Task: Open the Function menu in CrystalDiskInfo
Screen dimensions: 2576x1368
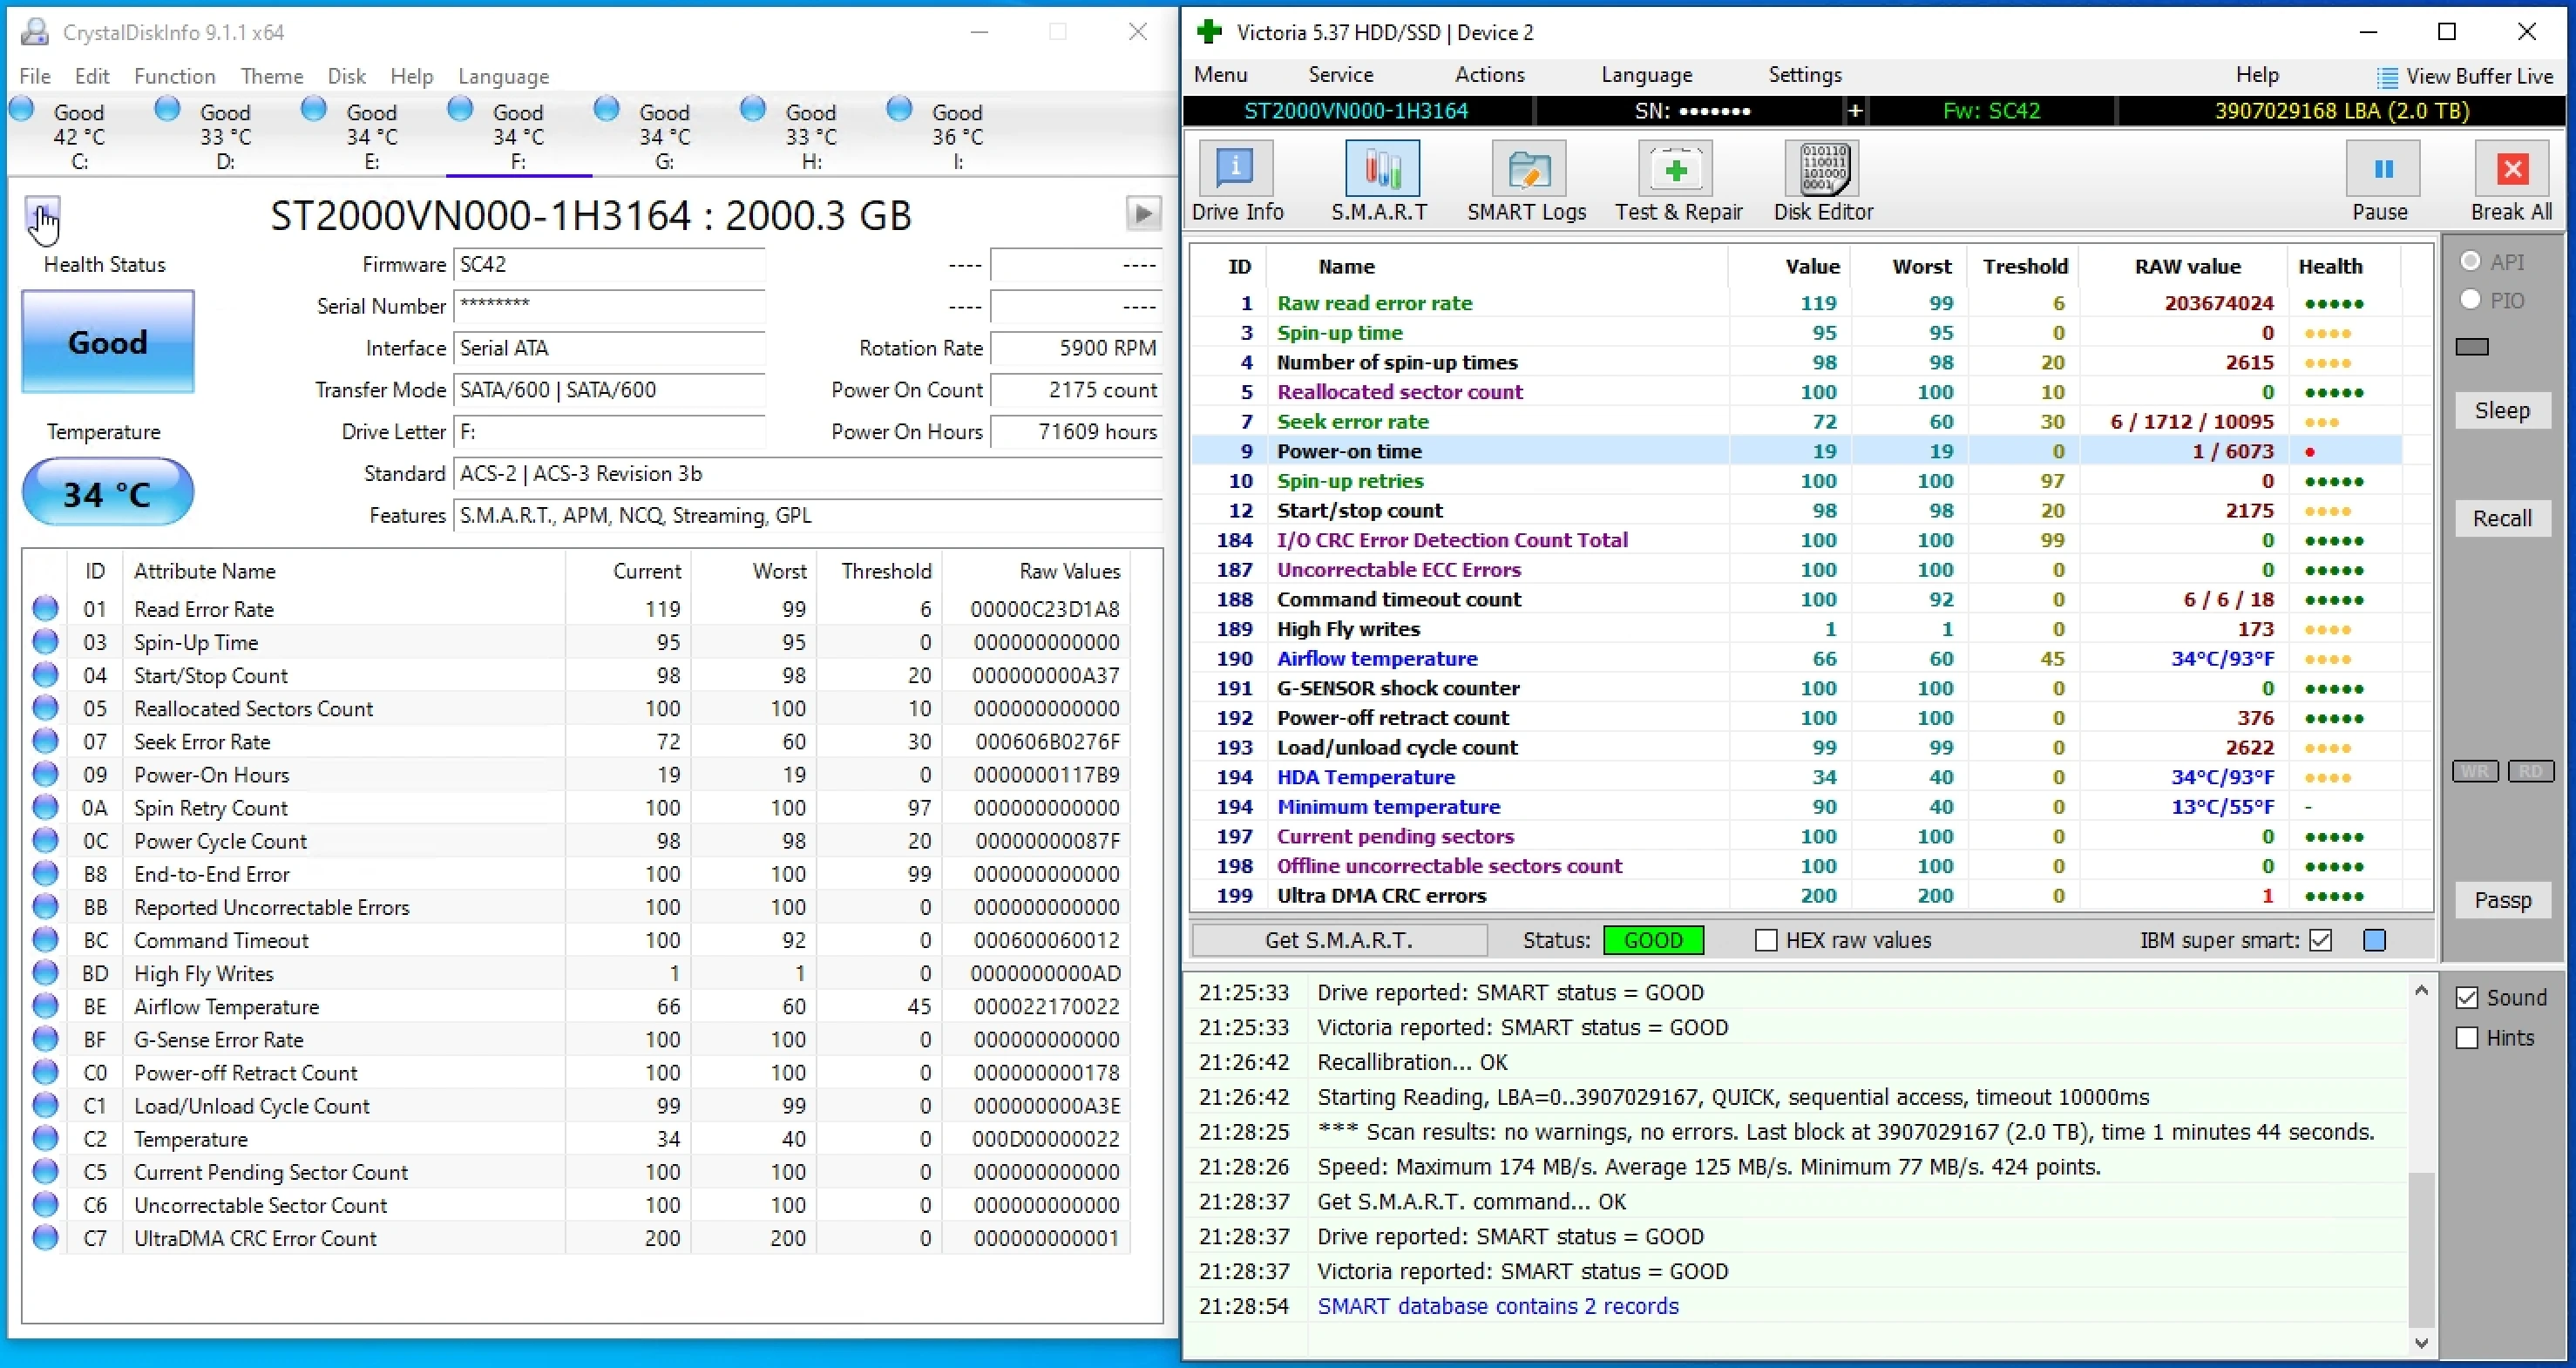Action: point(174,76)
